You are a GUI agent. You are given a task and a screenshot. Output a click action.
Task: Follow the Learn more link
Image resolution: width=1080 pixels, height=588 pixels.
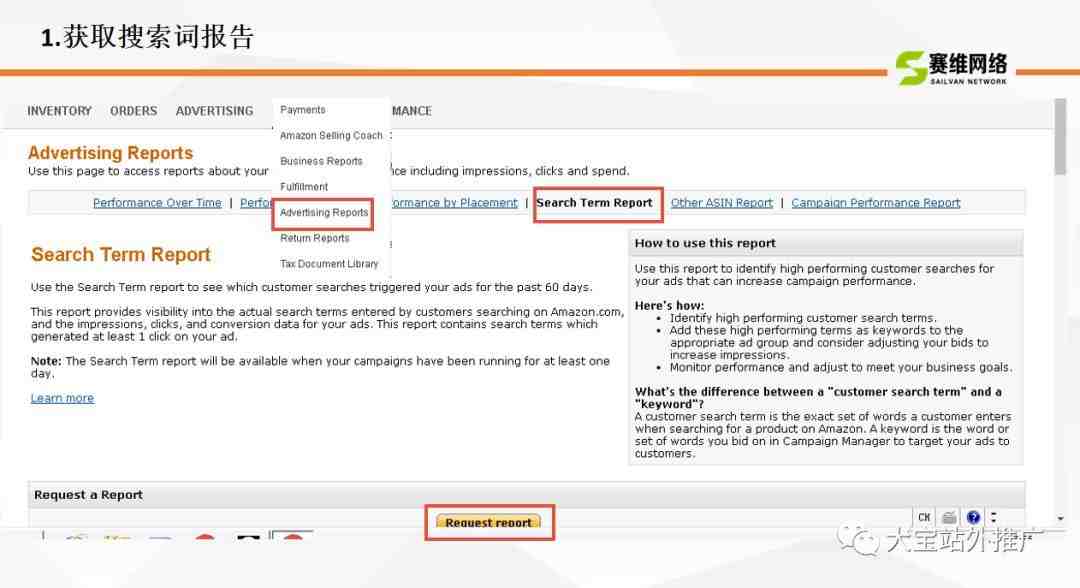(62, 398)
